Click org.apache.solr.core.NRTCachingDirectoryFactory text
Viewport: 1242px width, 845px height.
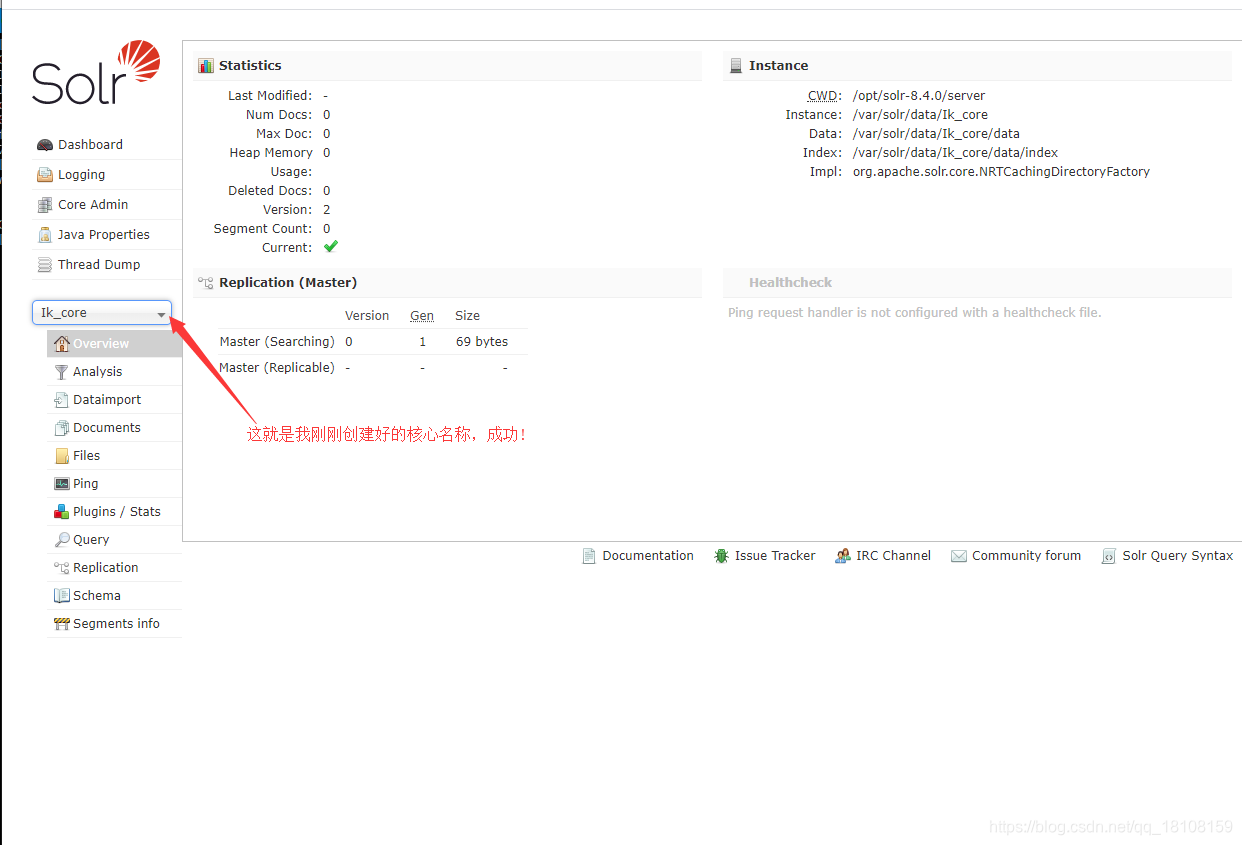[1001, 172]
